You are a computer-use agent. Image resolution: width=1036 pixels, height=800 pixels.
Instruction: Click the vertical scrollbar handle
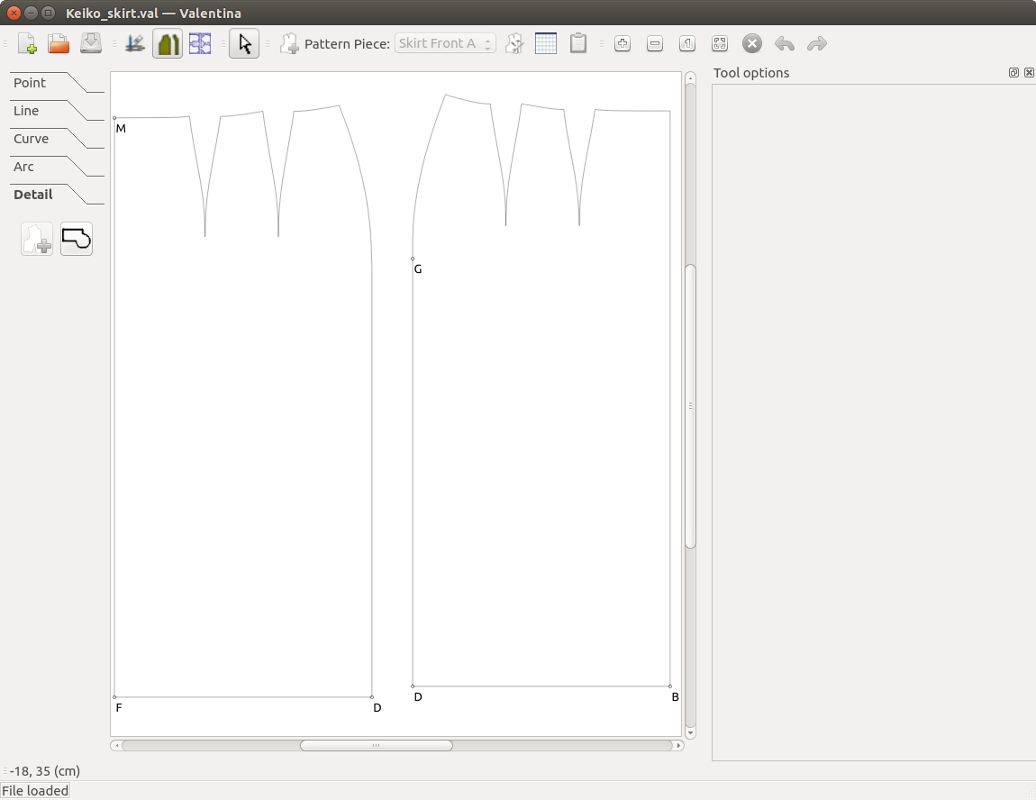[x=690, y=406]
